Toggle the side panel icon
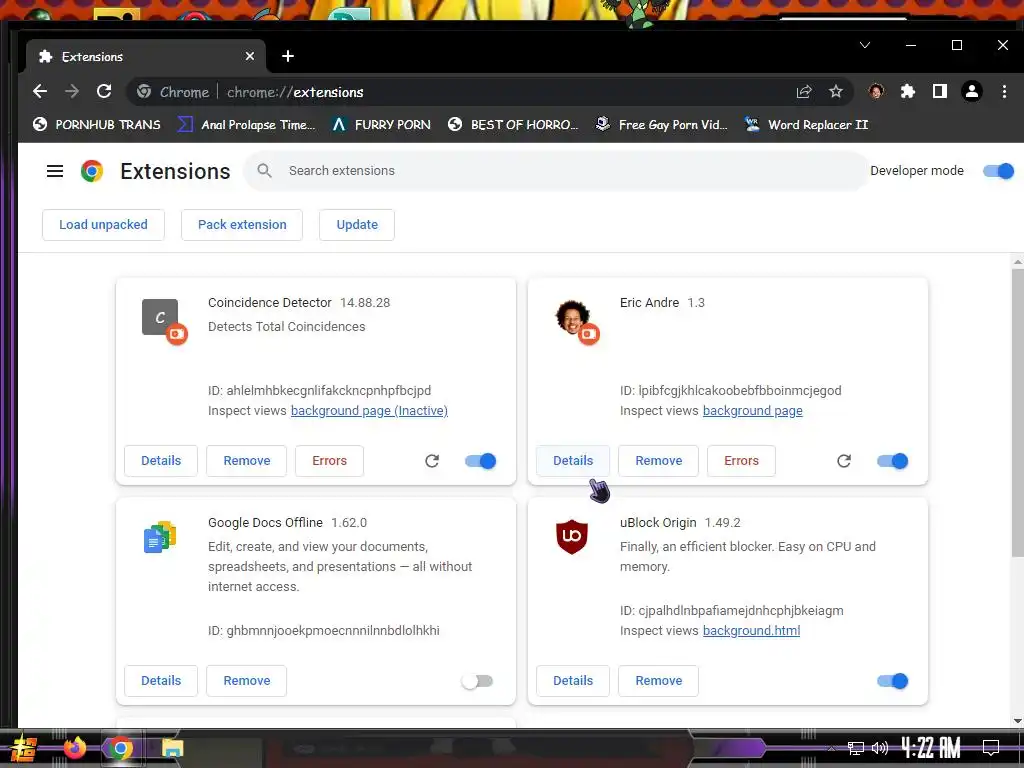 coord(940,91)
